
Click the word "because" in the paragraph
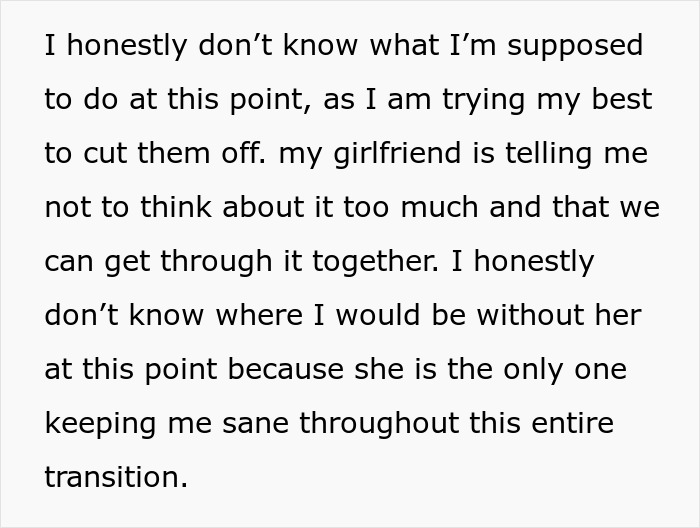click(x=271, y=369)
